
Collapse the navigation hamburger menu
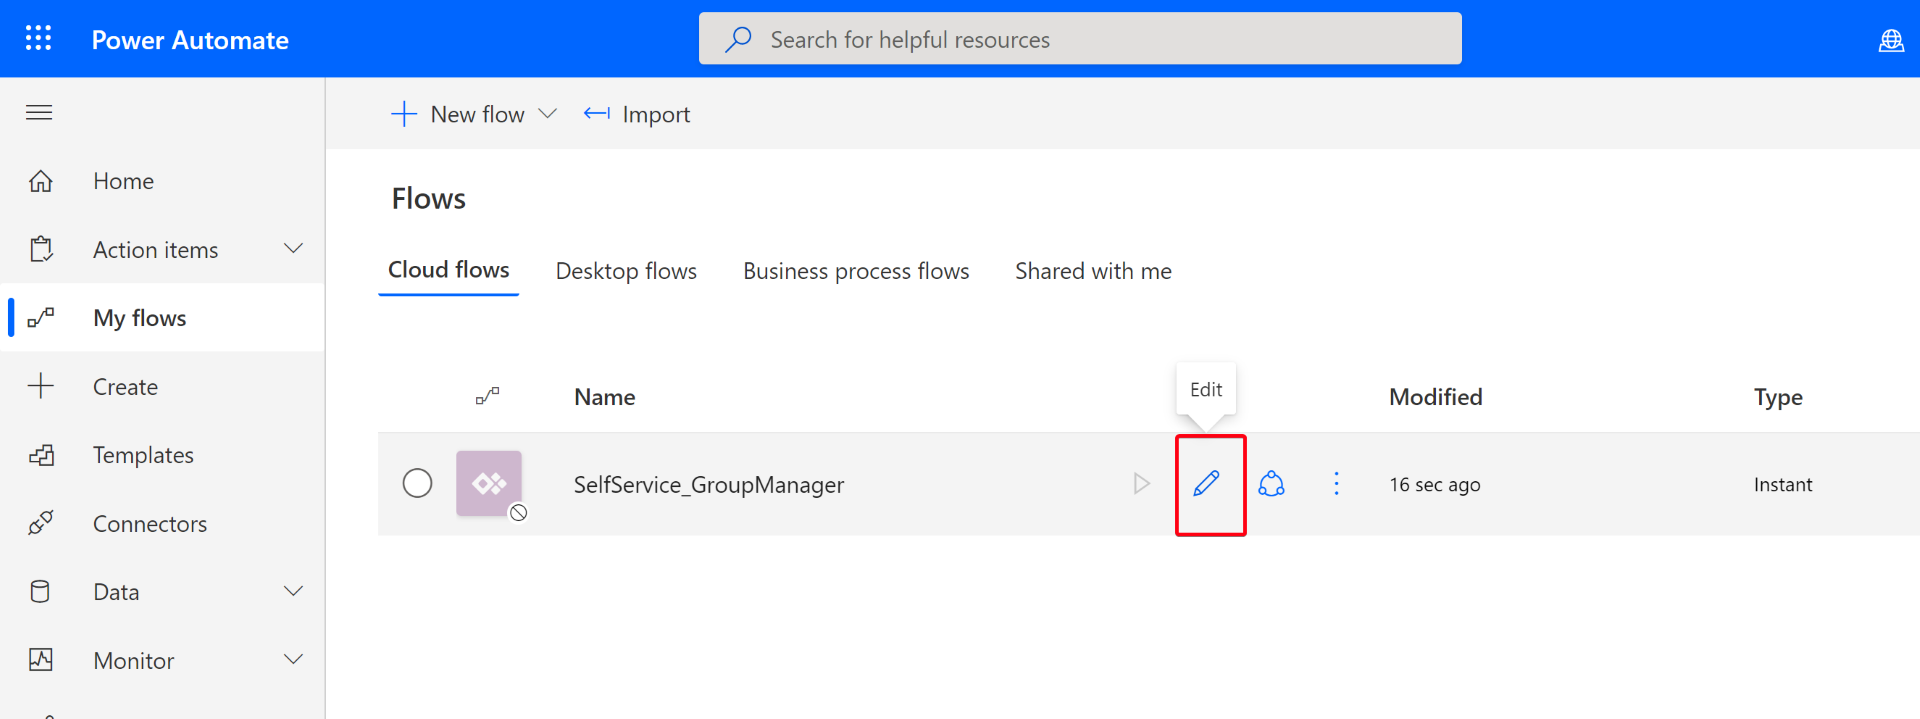pyautogui.click(x=39, y=112)
